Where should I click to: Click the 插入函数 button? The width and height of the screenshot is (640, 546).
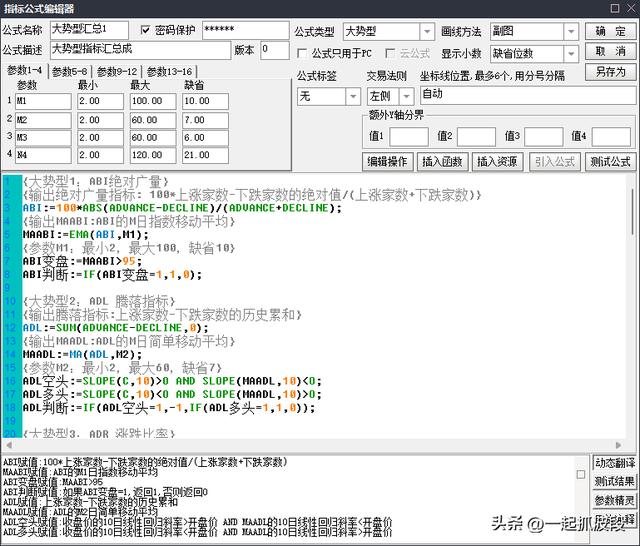442,162
